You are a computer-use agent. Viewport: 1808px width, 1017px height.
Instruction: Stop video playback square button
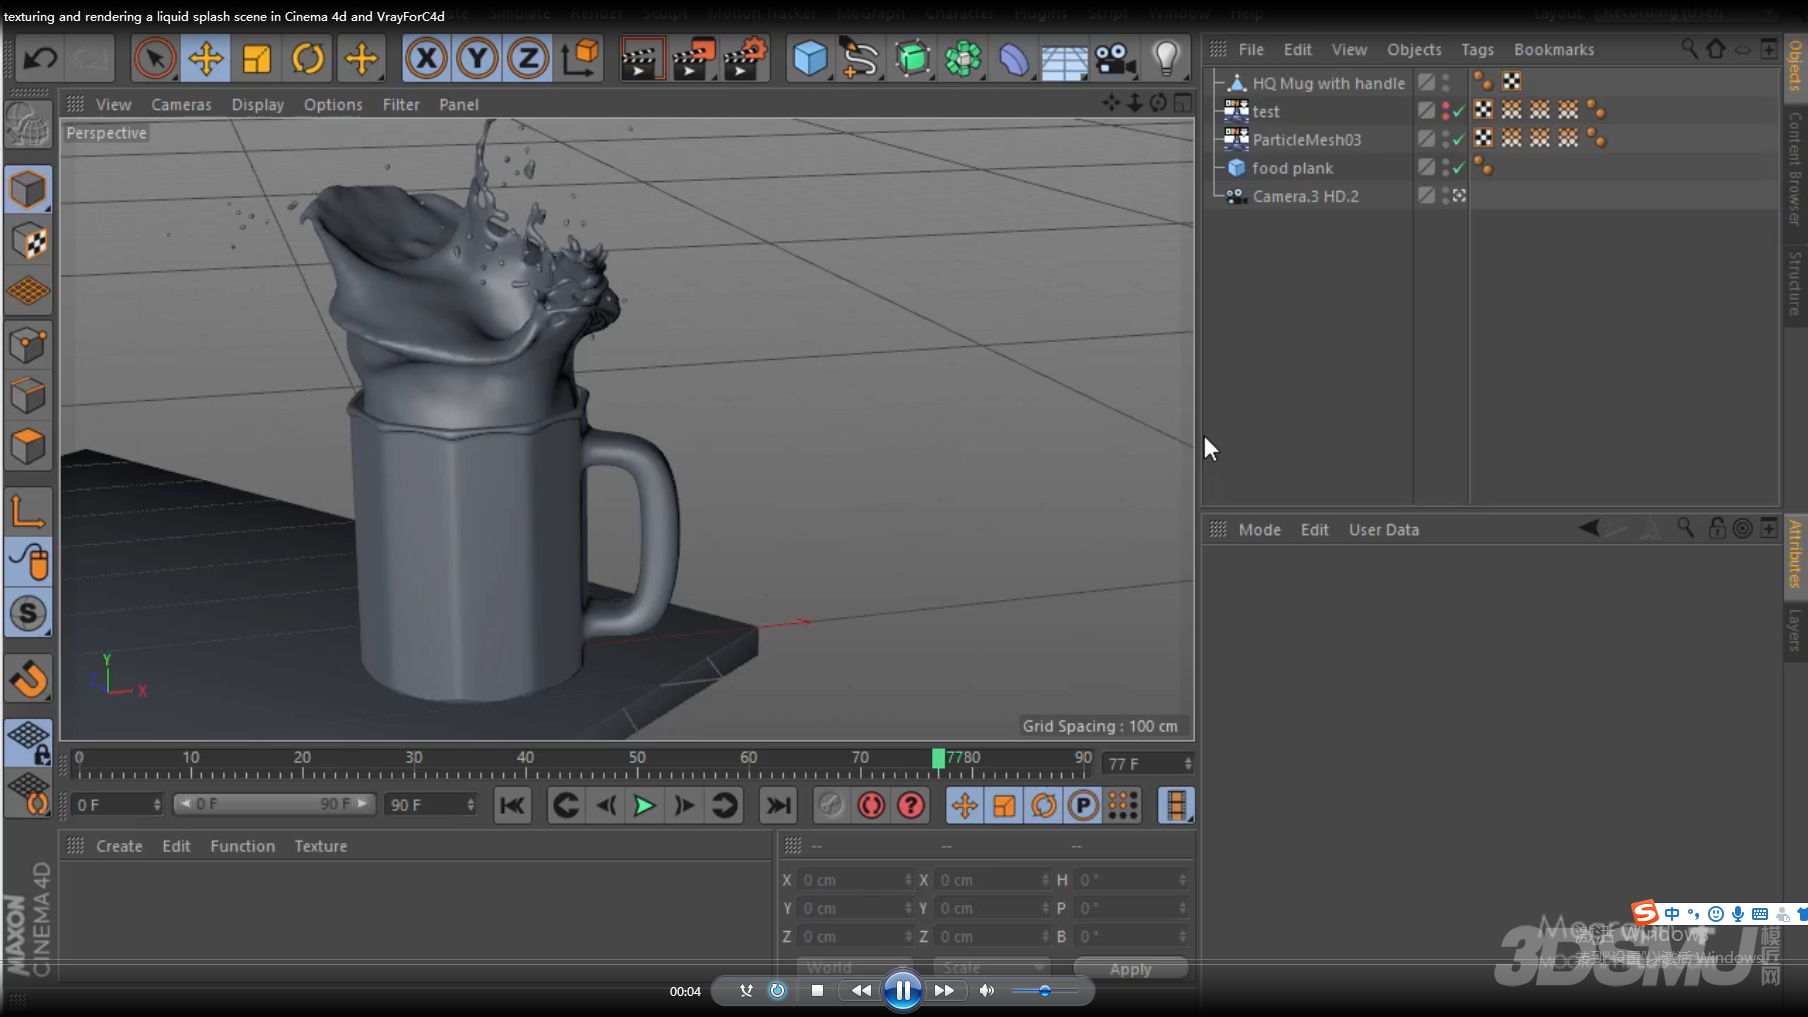817,991
